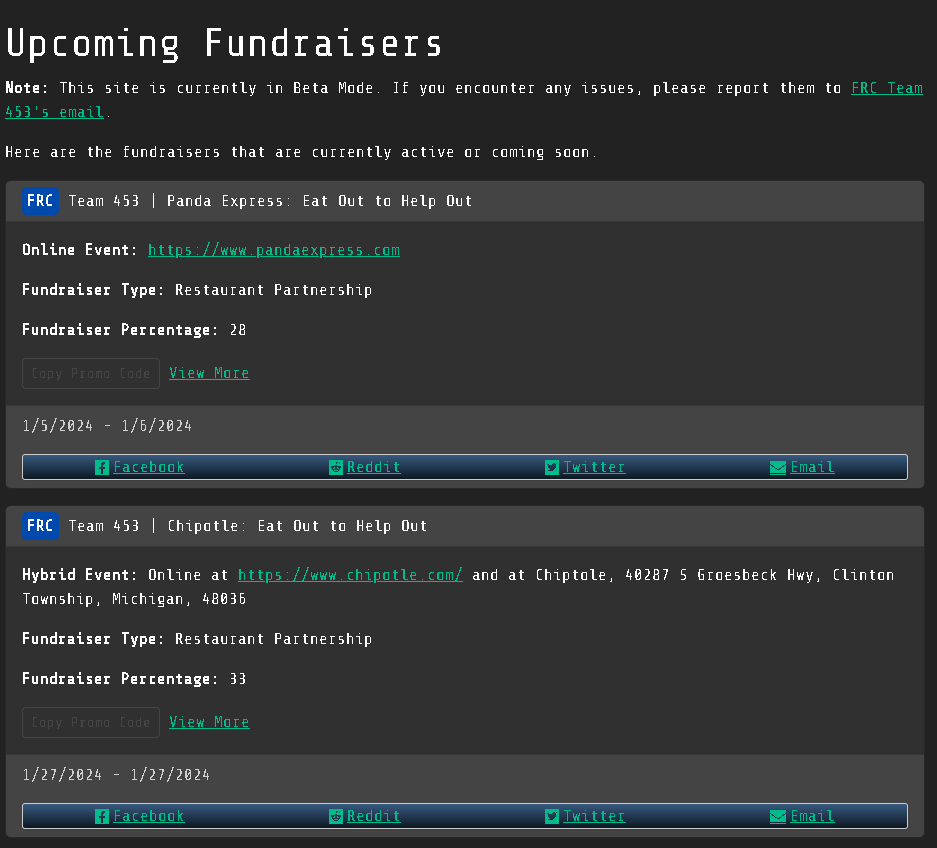Screen dimensions: 937x848
Task: Click Twitter icon in Panda Express card
Action: point(552,467)
